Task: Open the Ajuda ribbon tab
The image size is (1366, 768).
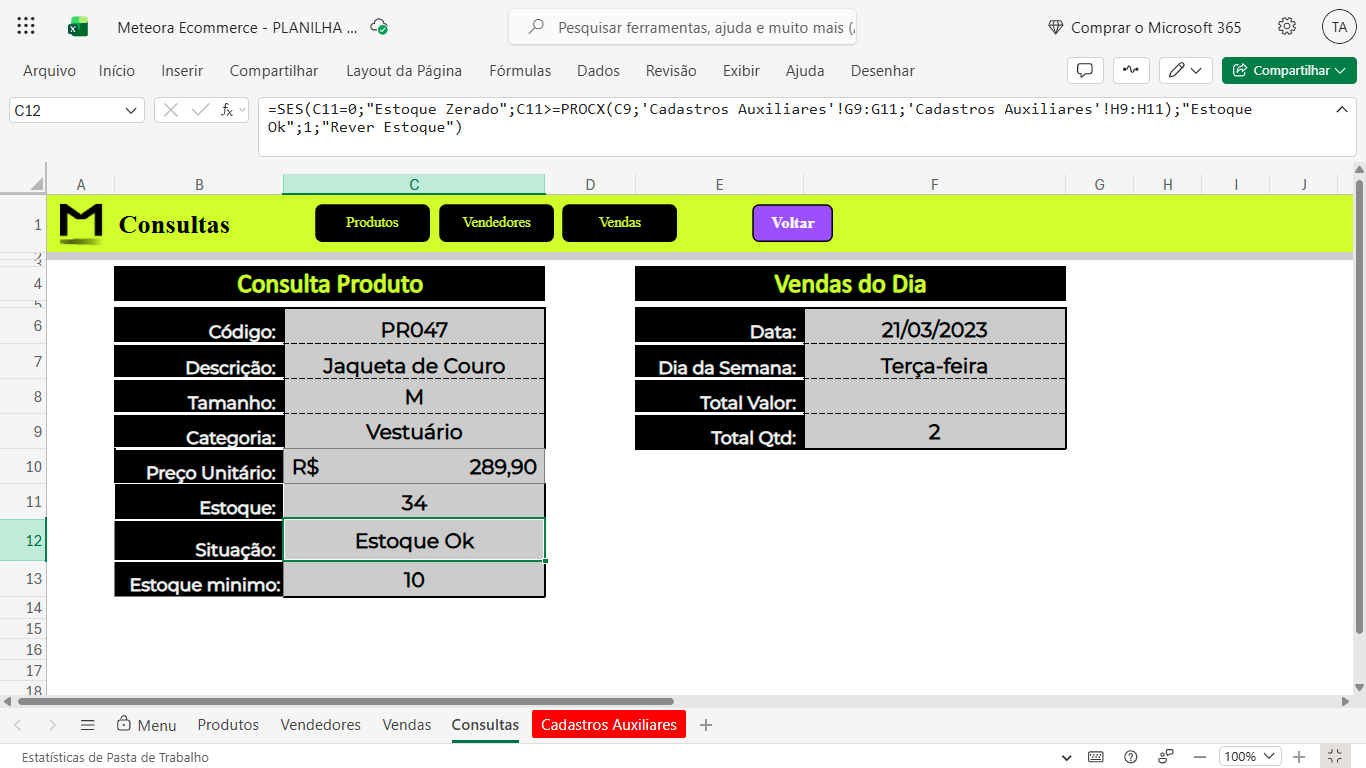Action: (805, 71)
